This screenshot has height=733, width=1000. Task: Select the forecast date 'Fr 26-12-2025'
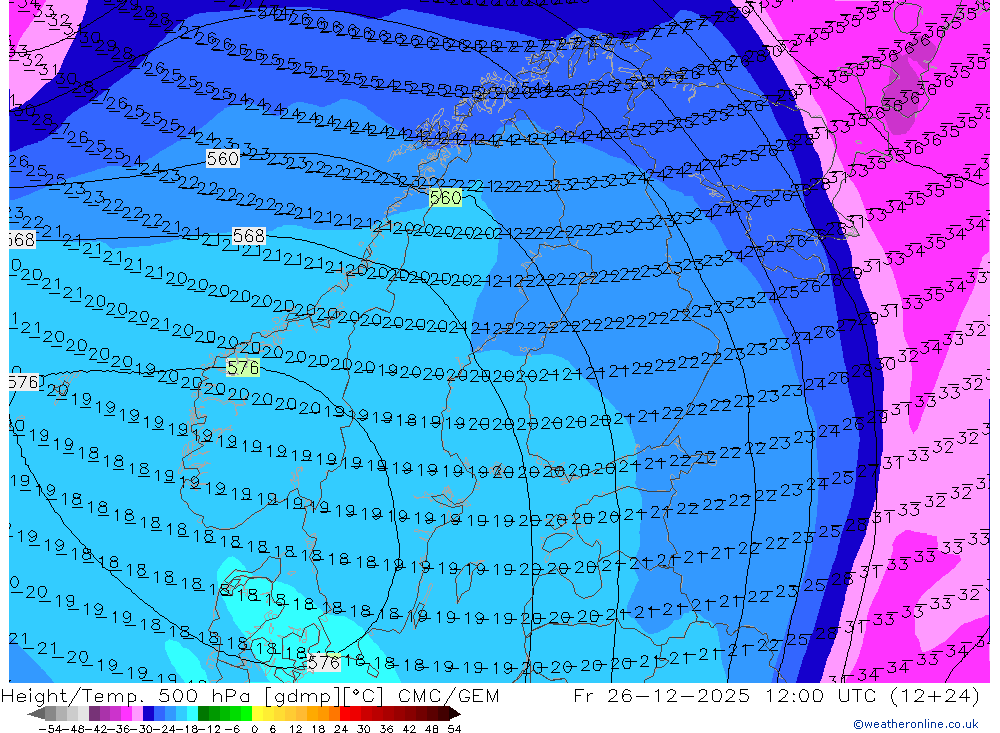click(x=661, y=695)
